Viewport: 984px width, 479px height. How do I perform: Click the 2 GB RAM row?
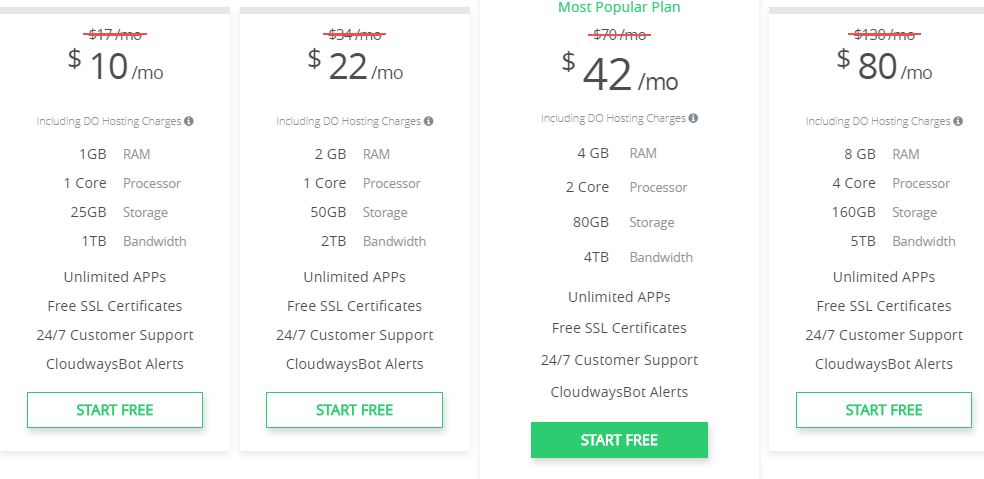[x=352, y=154]
